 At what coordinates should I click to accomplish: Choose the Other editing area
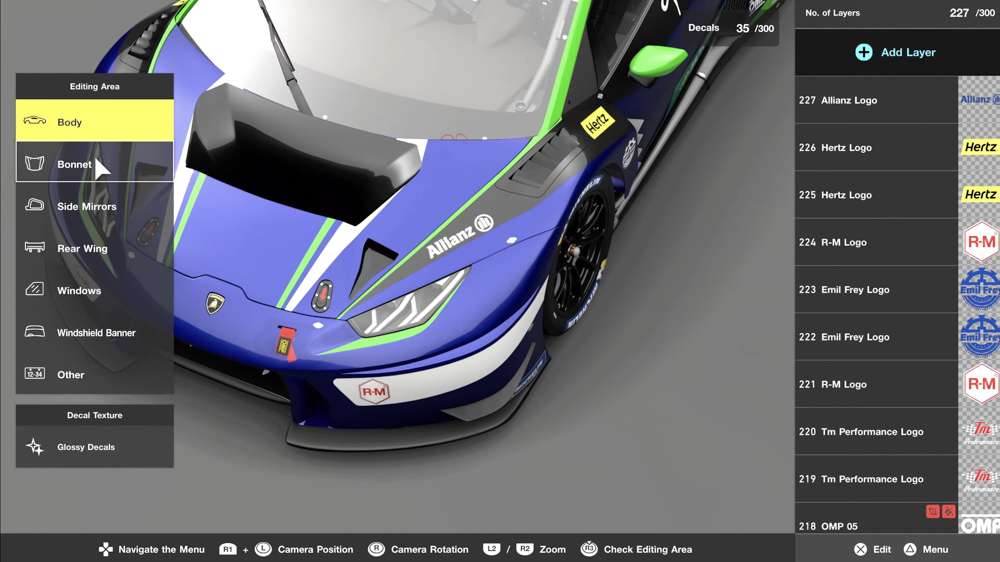(x=94, y=374)
